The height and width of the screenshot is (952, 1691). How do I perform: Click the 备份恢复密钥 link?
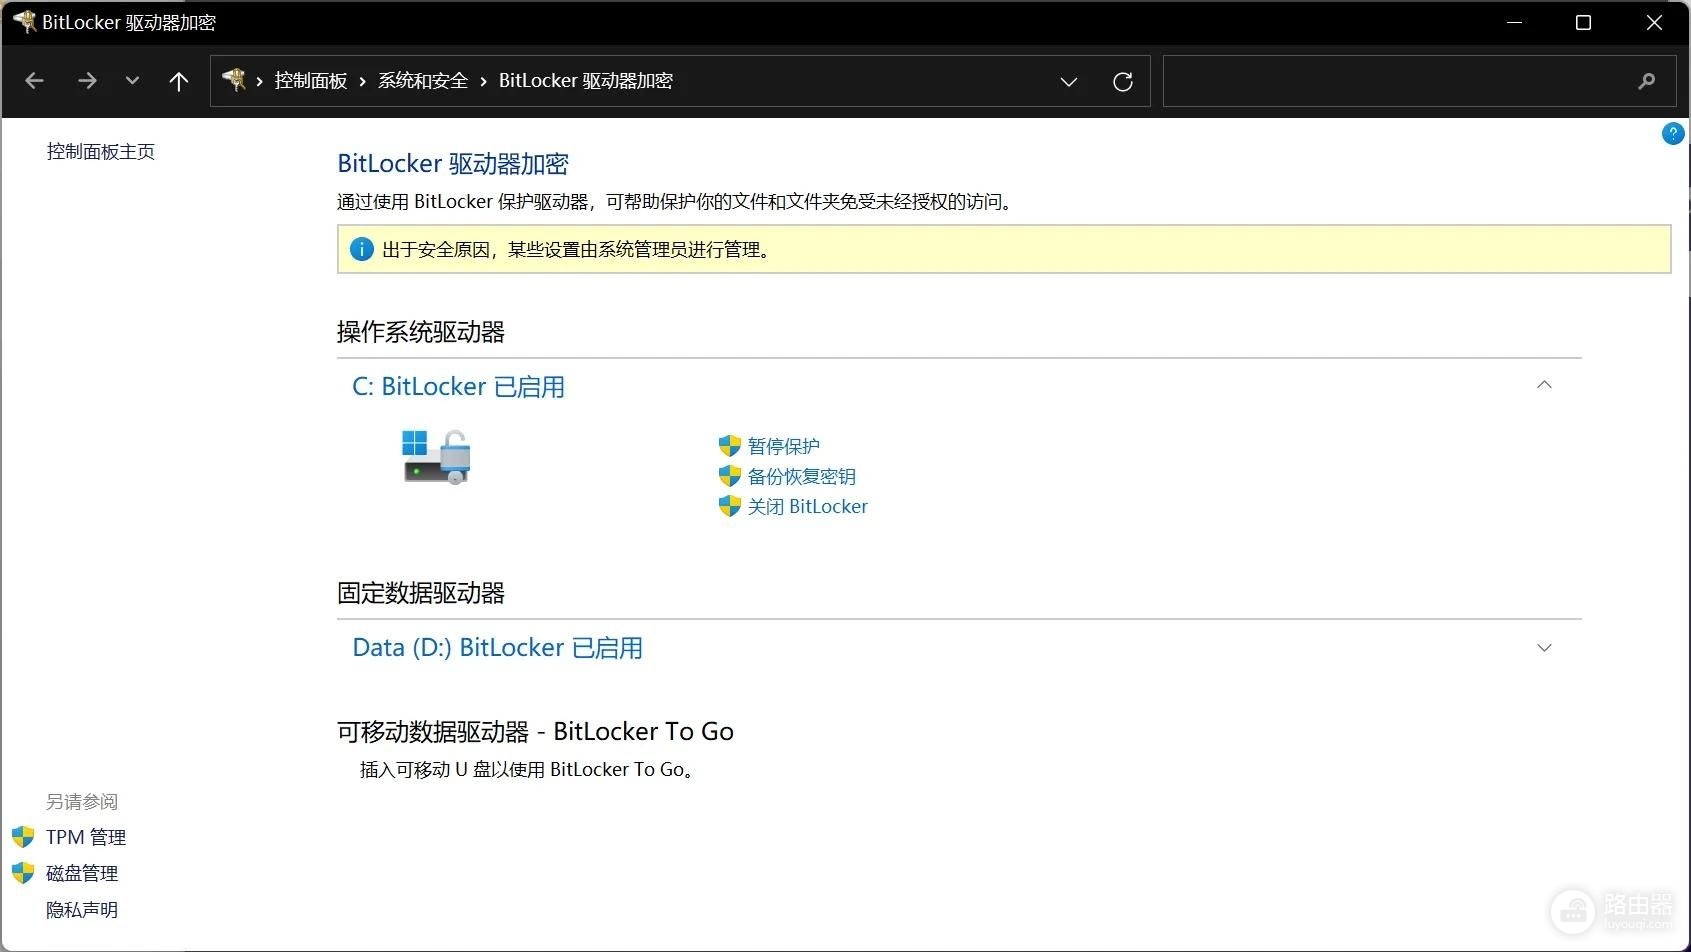802,476
